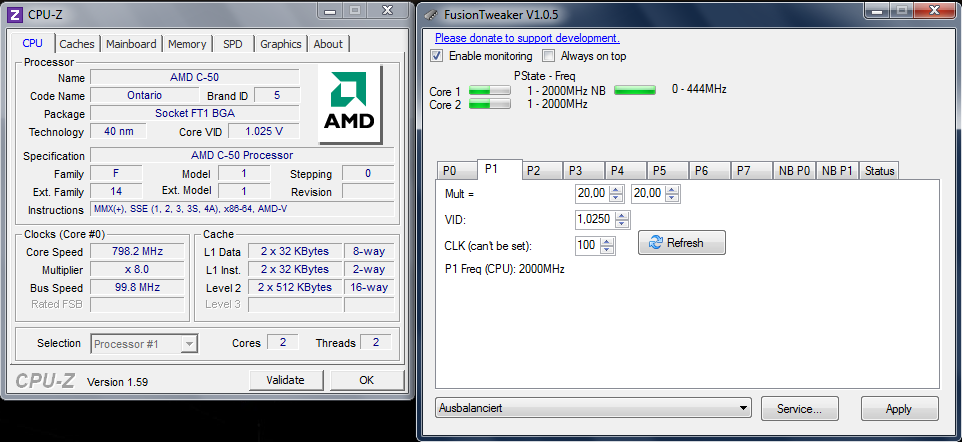Select the CPU tab in CPU-Z
Image resolution: width=962 pixels, height=442 pixels.
pos(33,43)
